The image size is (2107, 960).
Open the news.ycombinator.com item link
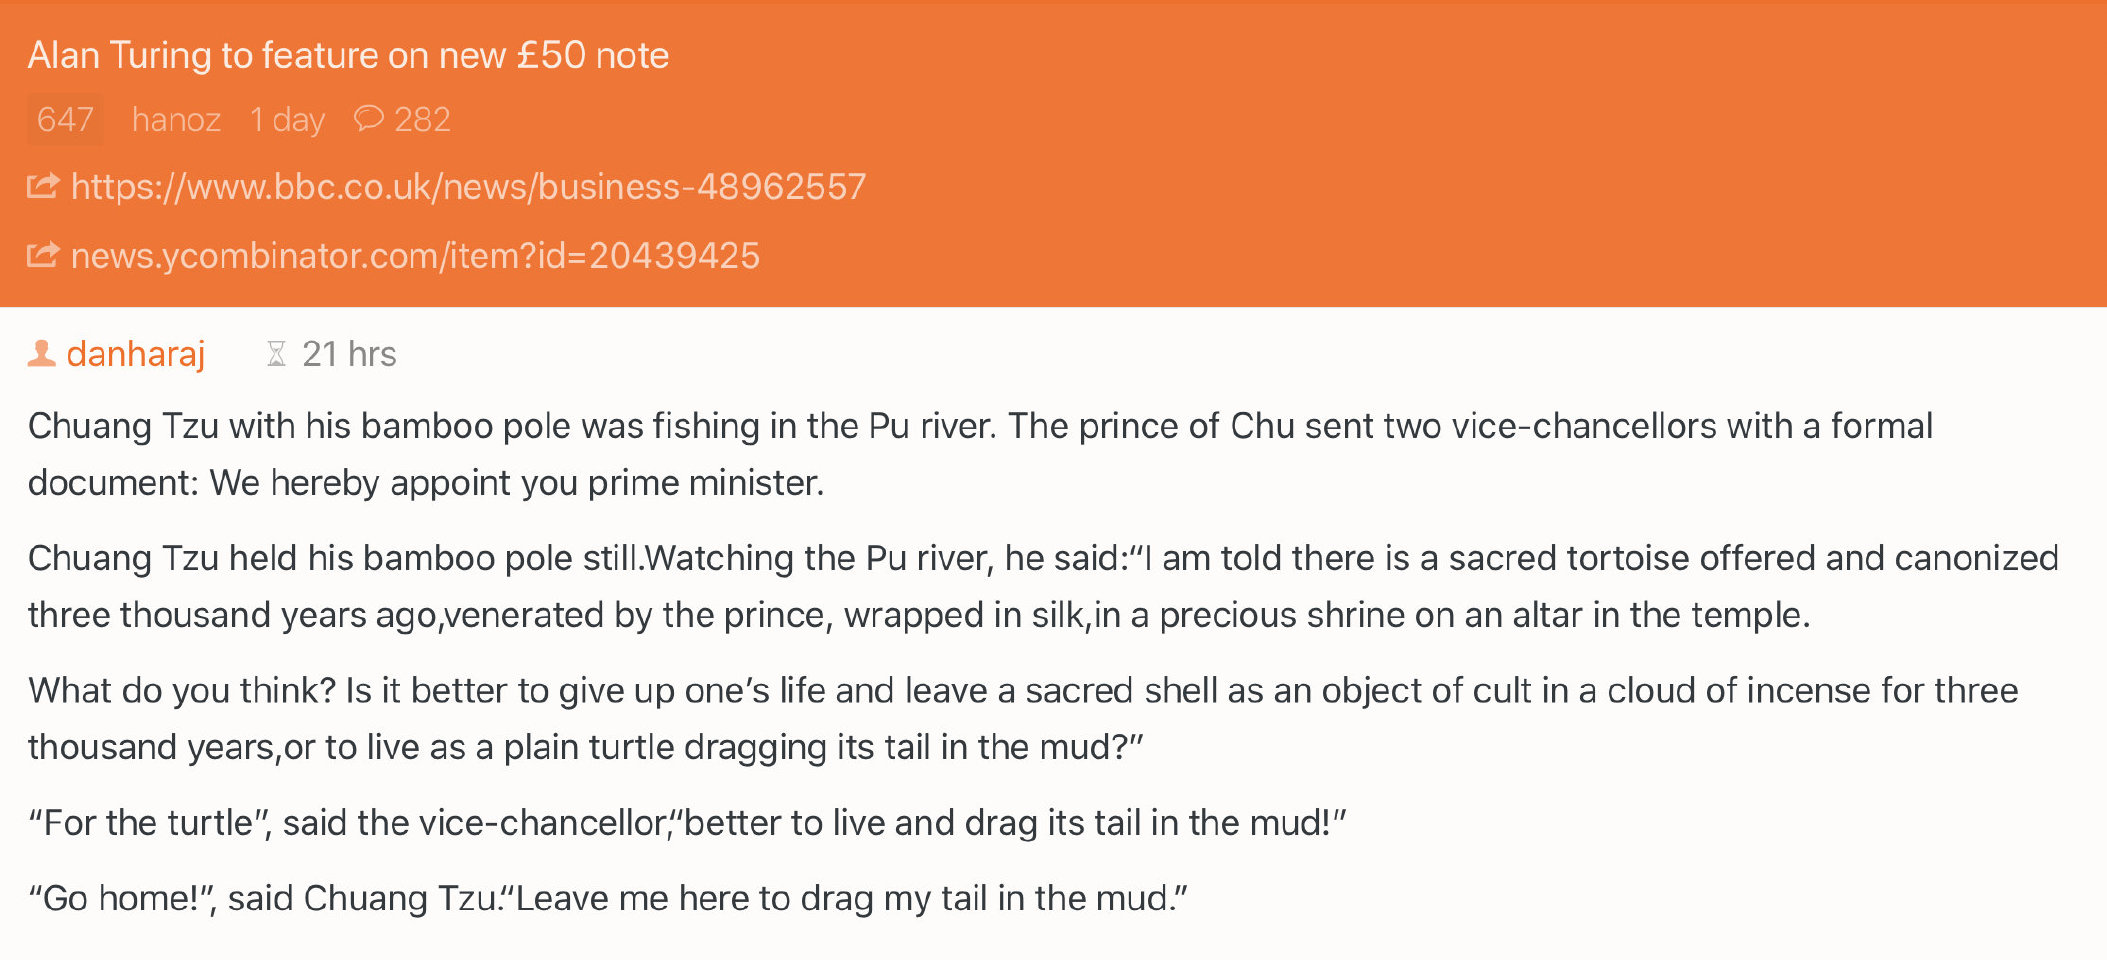pos(415,256)
